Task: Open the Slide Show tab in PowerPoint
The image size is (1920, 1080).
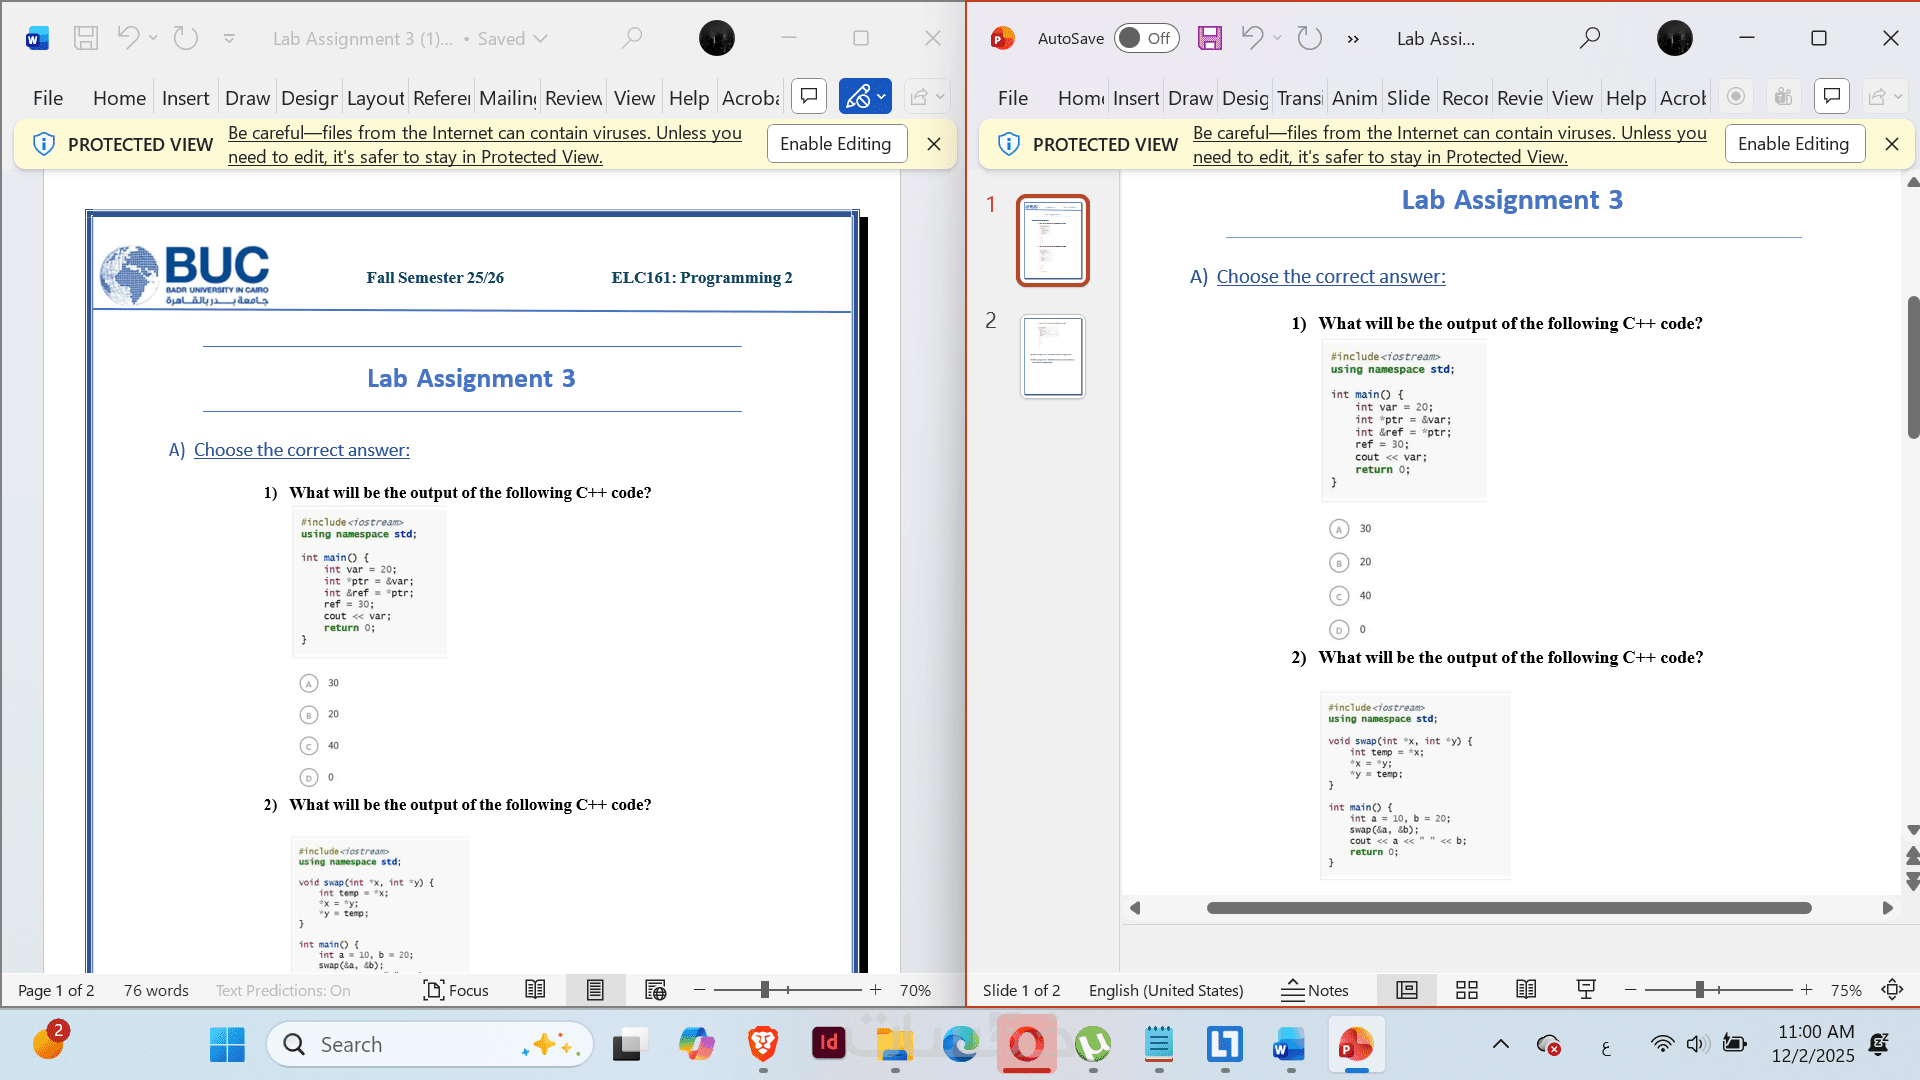Action: tap(1408, 98)
